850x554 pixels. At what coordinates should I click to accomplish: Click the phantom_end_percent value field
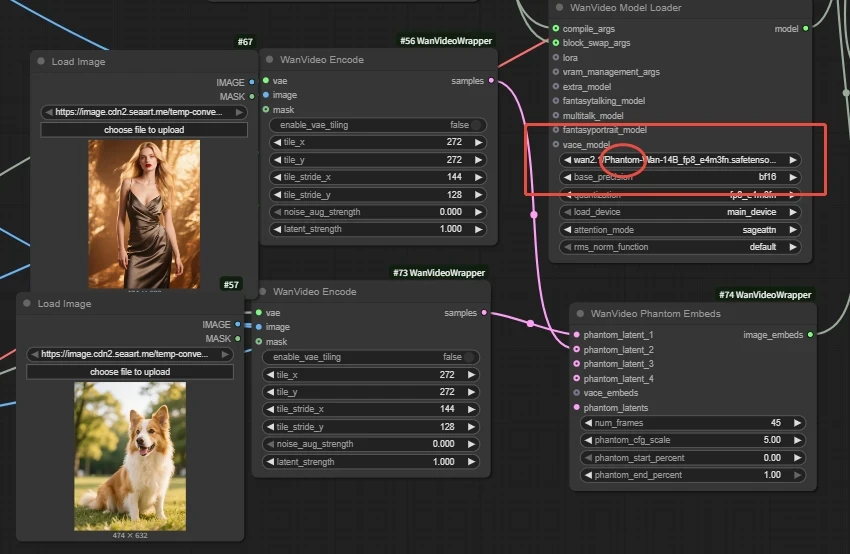690,475
